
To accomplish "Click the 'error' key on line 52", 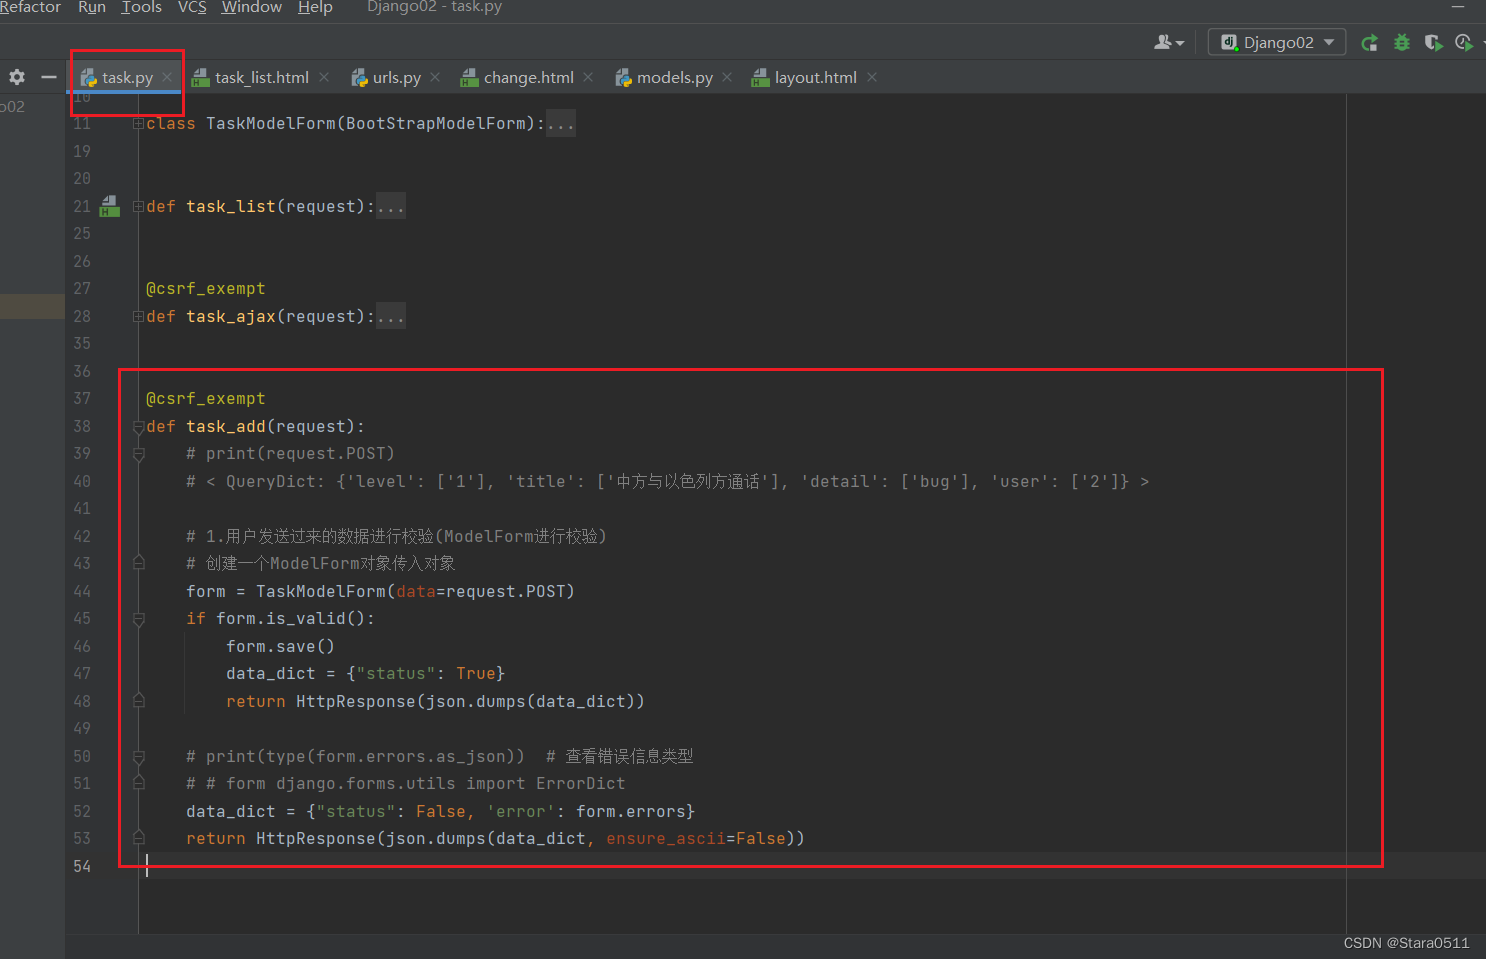I will tap(521, 812).
